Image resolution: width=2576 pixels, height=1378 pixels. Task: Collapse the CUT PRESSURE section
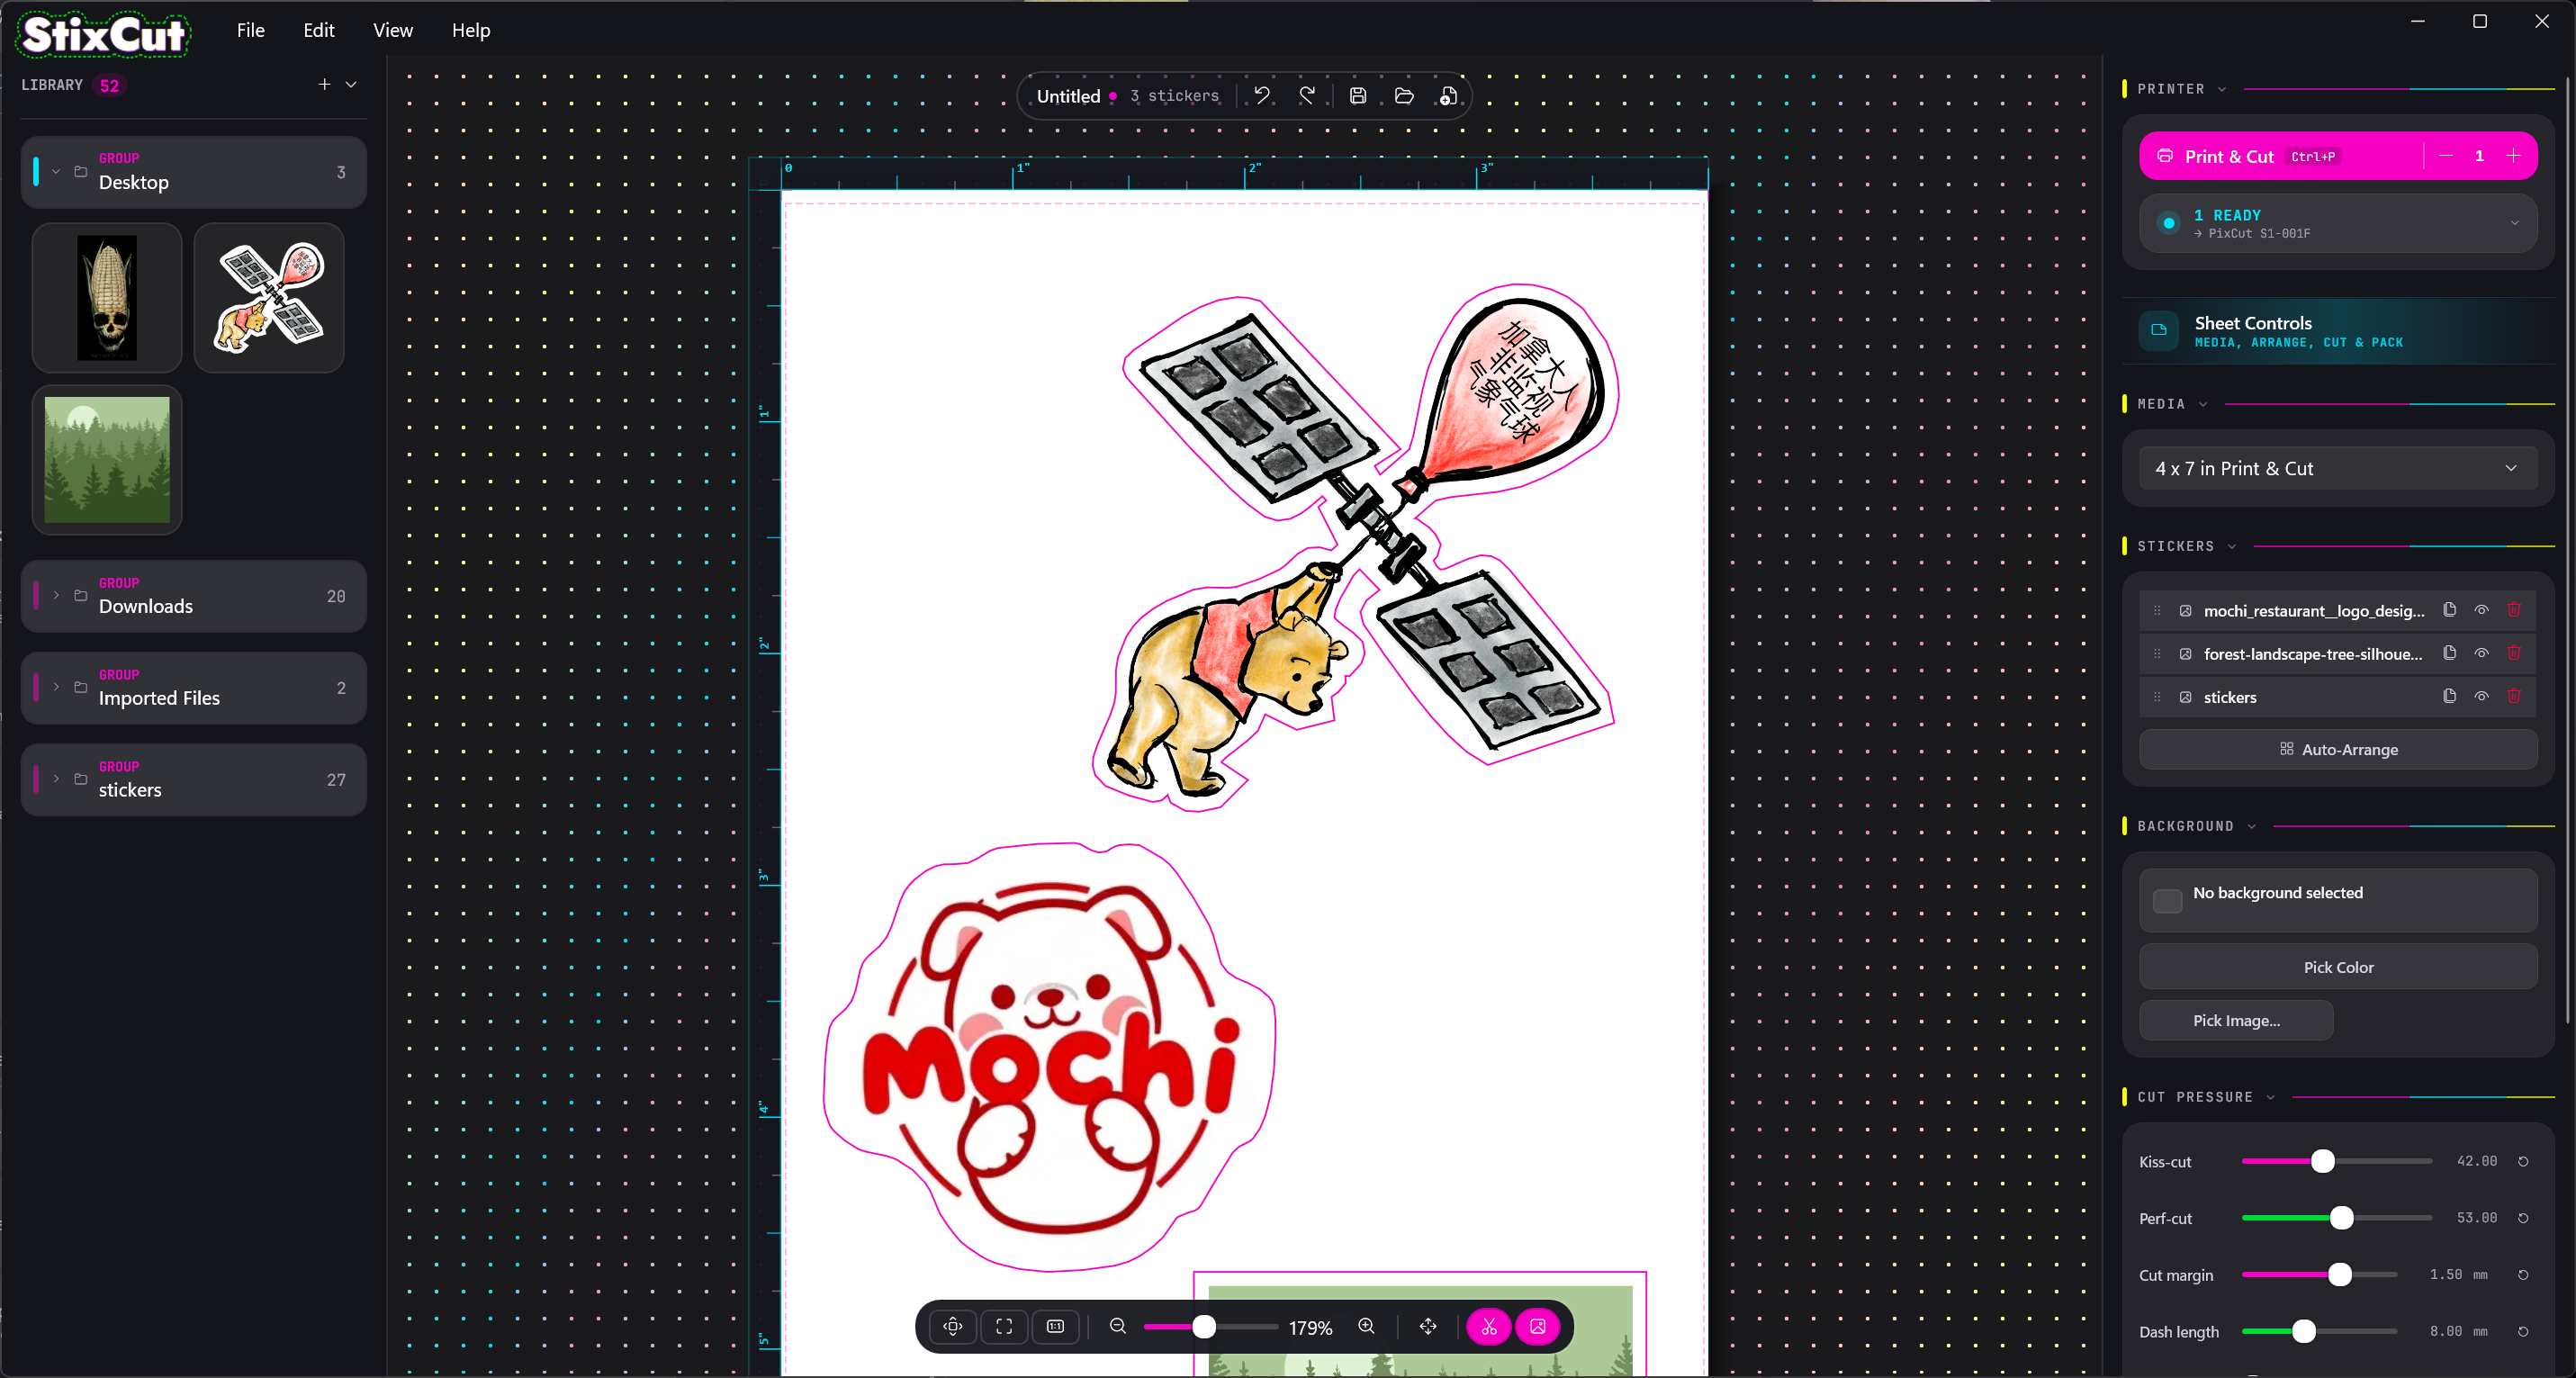2271,1097
